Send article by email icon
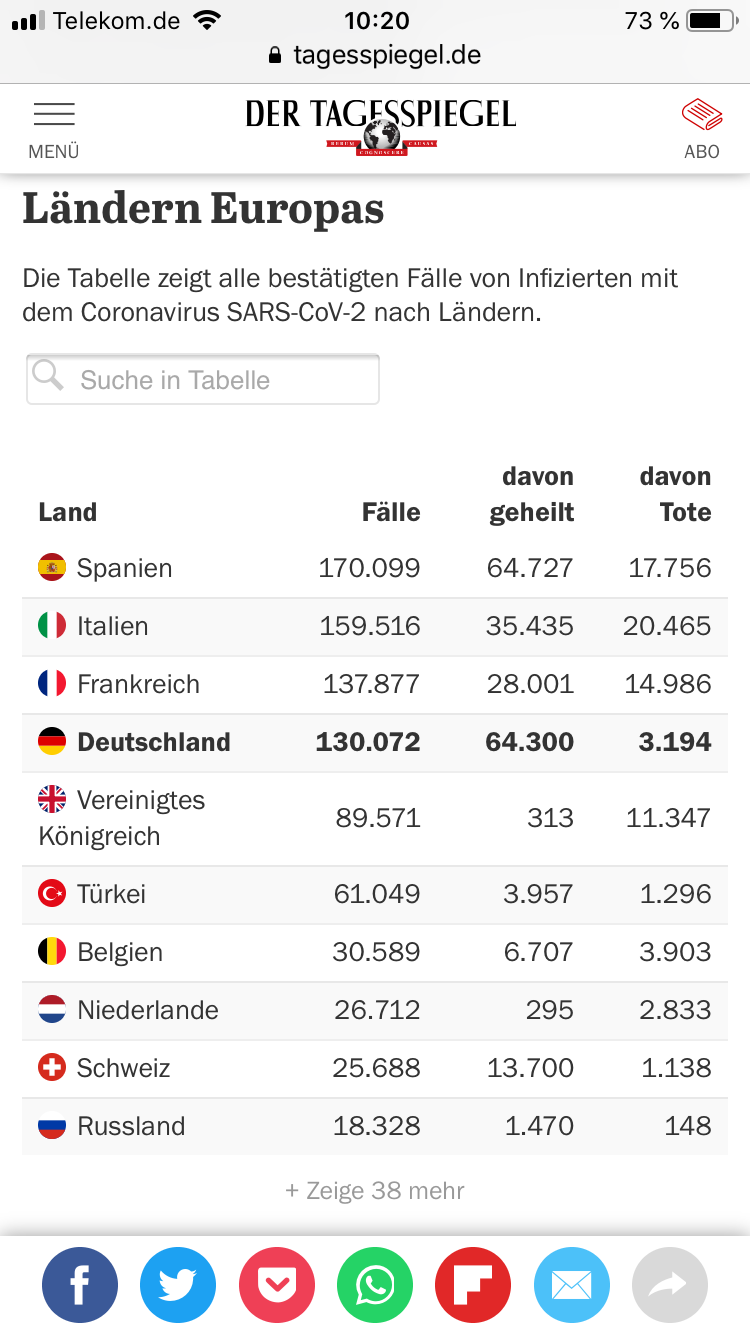The image size is (750, 1334). pyautogui.click(x=572, y=1285)
